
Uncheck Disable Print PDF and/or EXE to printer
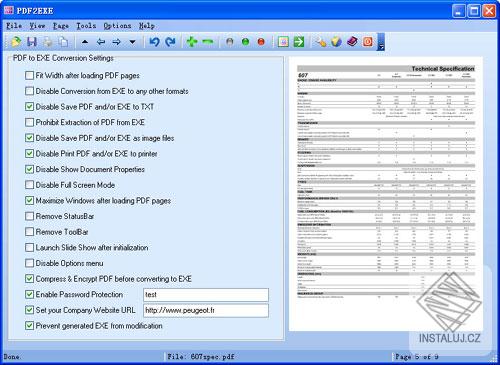29,154
